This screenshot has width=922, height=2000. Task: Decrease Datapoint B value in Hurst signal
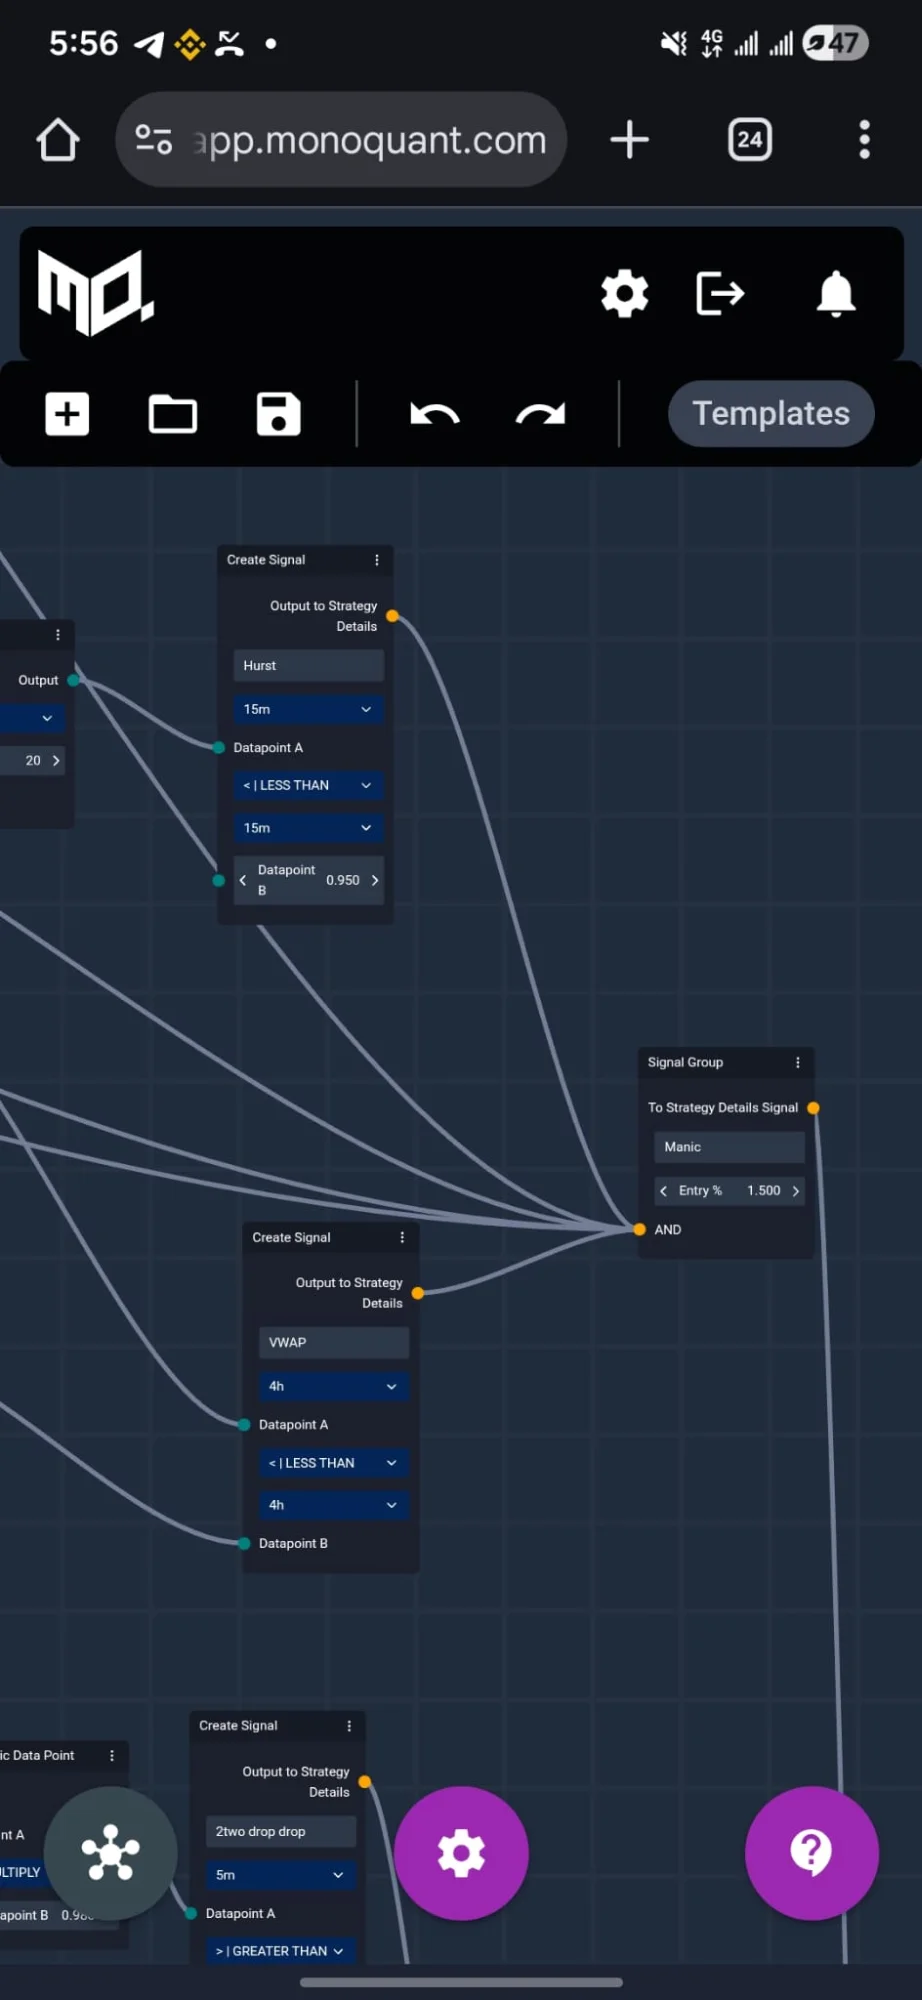click(243, 881)
